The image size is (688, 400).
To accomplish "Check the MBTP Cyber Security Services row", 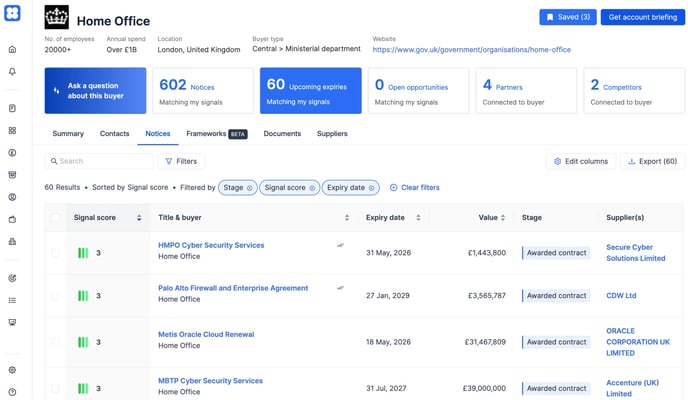I will click(x=56, y=388).
